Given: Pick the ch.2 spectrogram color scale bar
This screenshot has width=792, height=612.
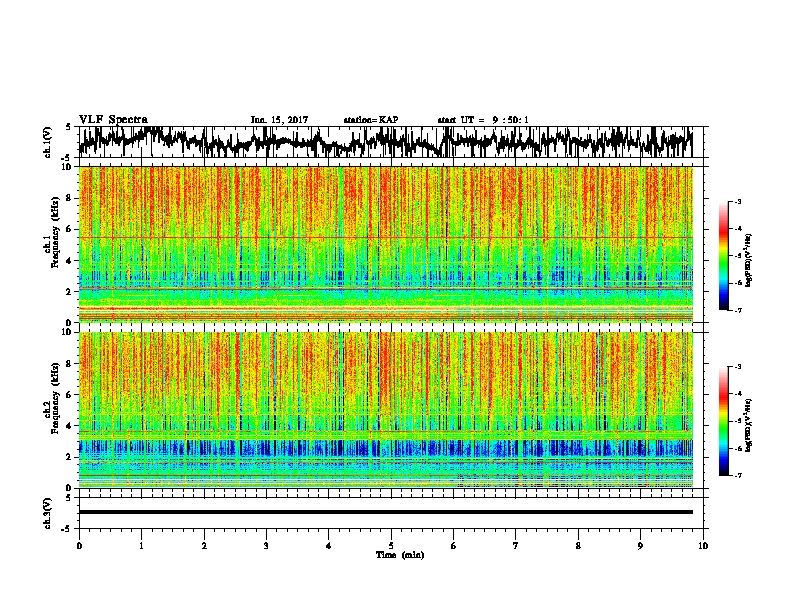Looking at the screenshot, I should [723, 421].
